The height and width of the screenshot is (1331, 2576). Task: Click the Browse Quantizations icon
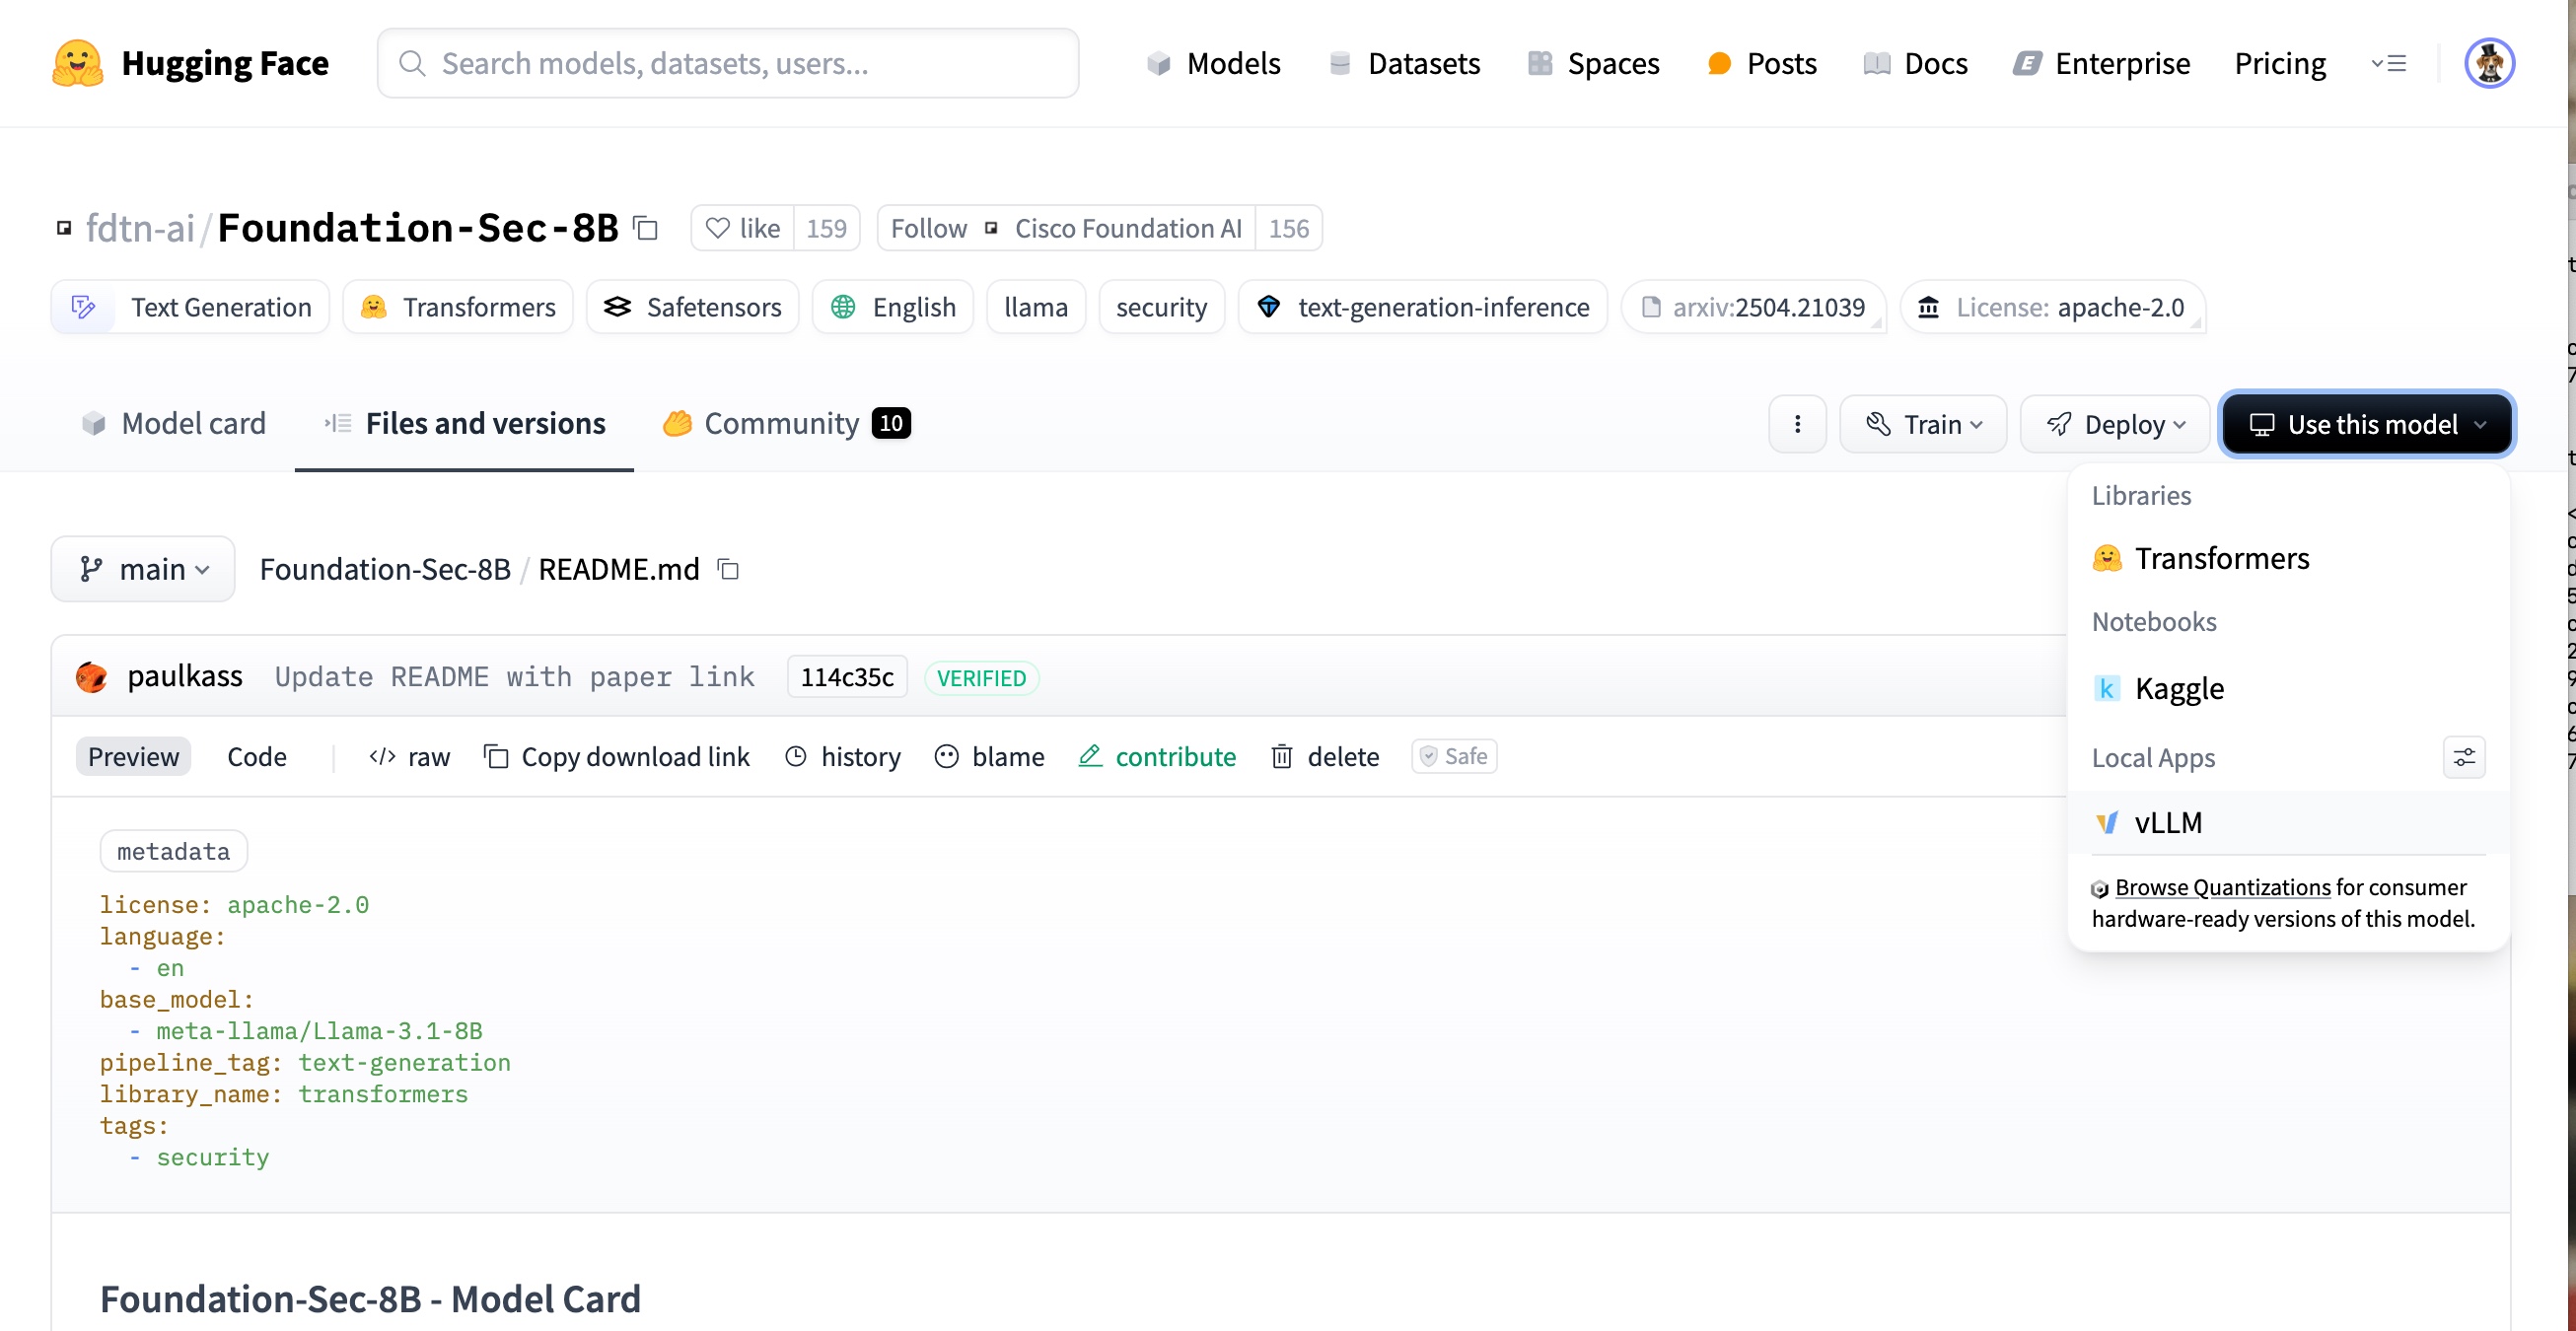tap(2100, 888)
